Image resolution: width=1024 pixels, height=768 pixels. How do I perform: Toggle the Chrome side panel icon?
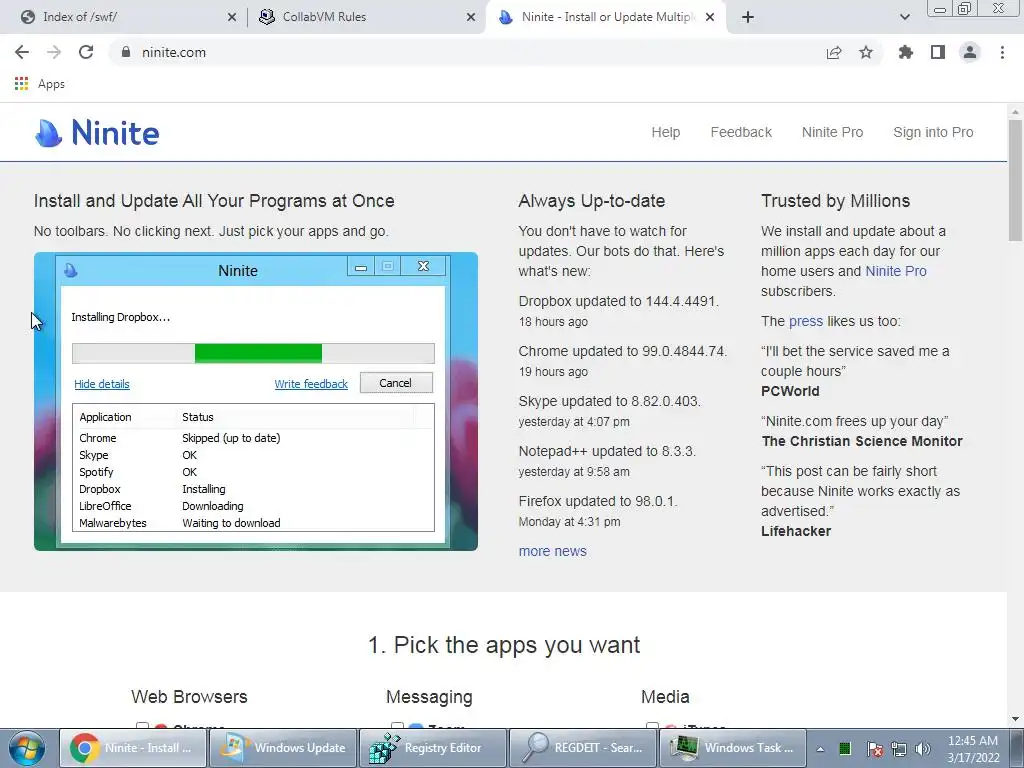[x=938, y=52]
